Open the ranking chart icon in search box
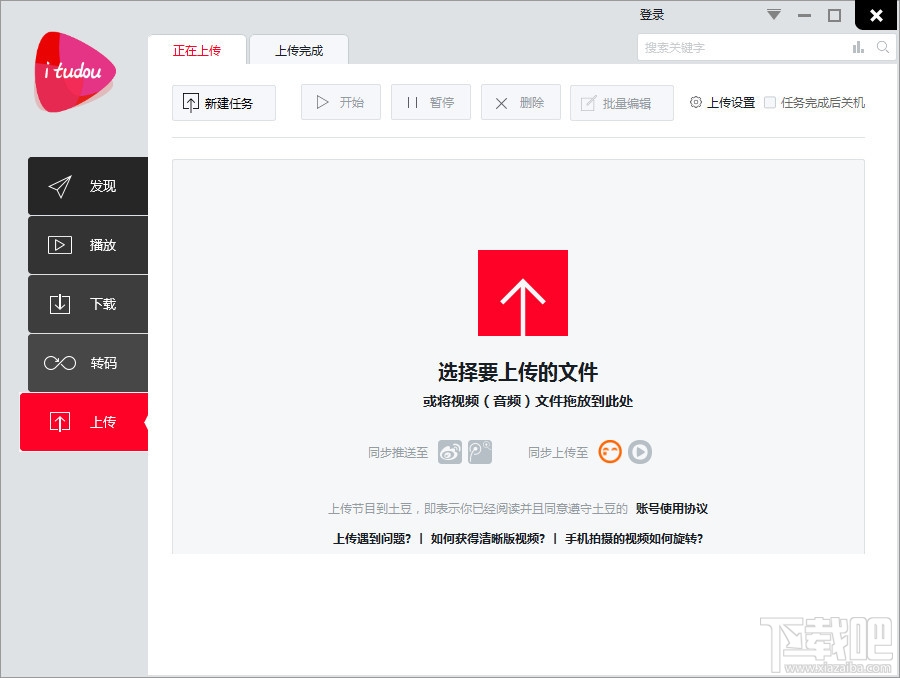900x678 pixels. coord(858,47)
